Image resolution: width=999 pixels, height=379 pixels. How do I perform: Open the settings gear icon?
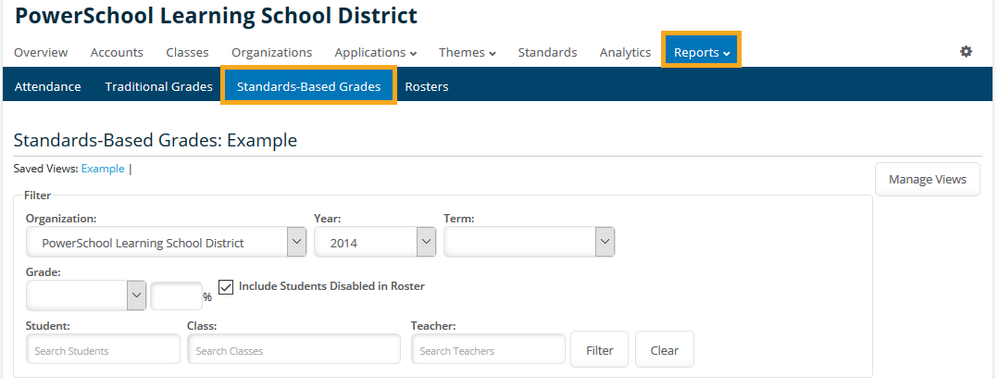[x=966, y=52]
